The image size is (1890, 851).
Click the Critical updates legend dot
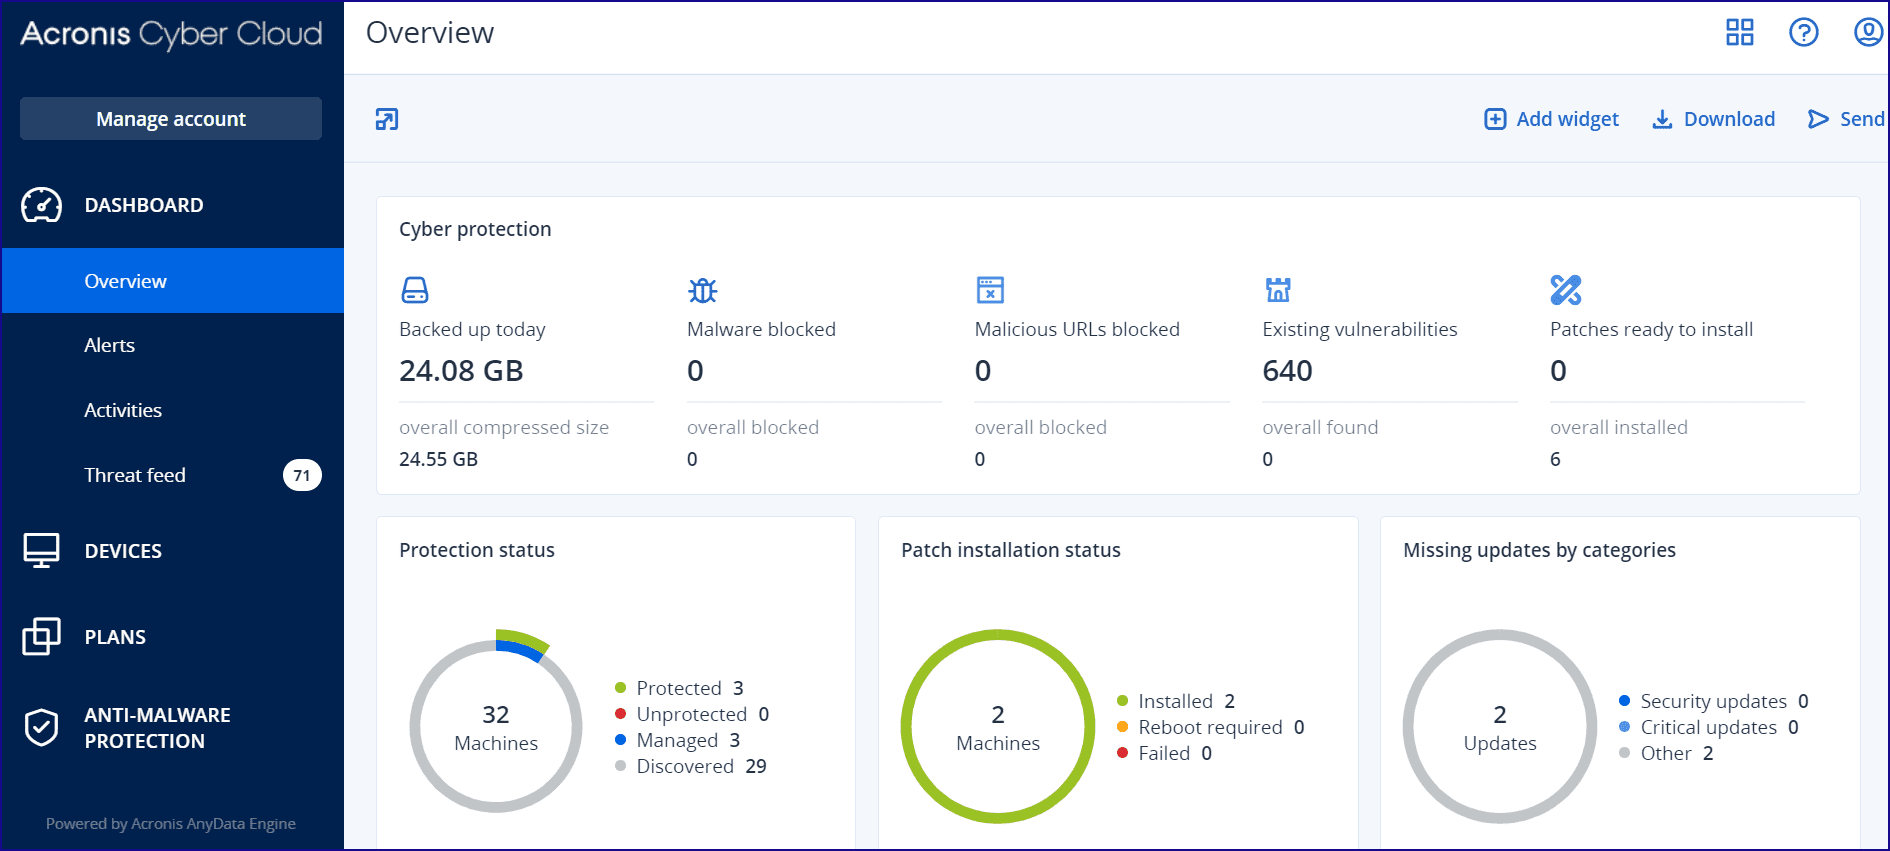1624,727
